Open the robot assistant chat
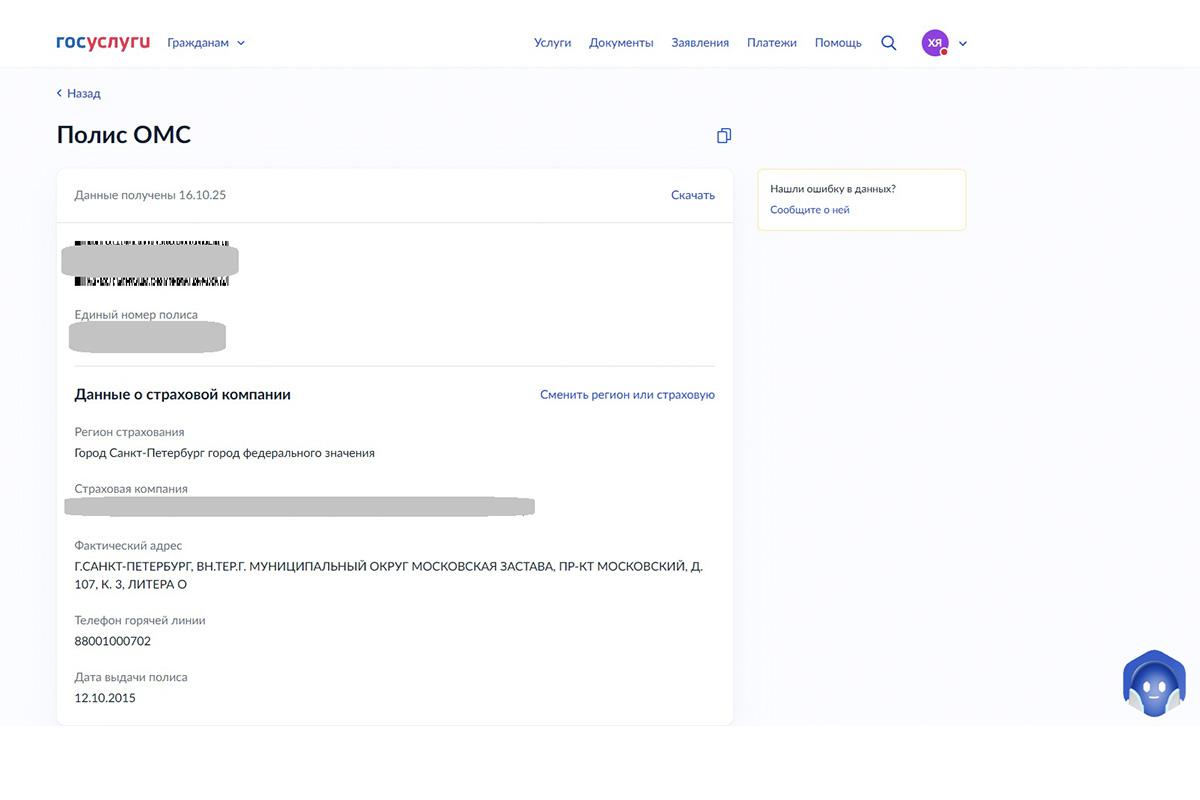 1154,684
